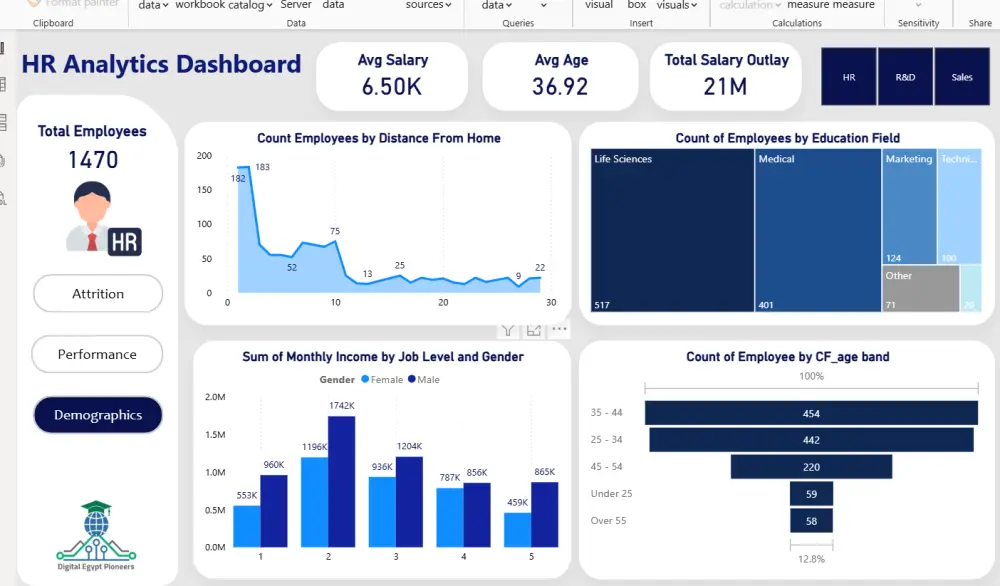Select the Demographics page button
The height and width of the screenshot is (586, 1000).
pos(98,414)
